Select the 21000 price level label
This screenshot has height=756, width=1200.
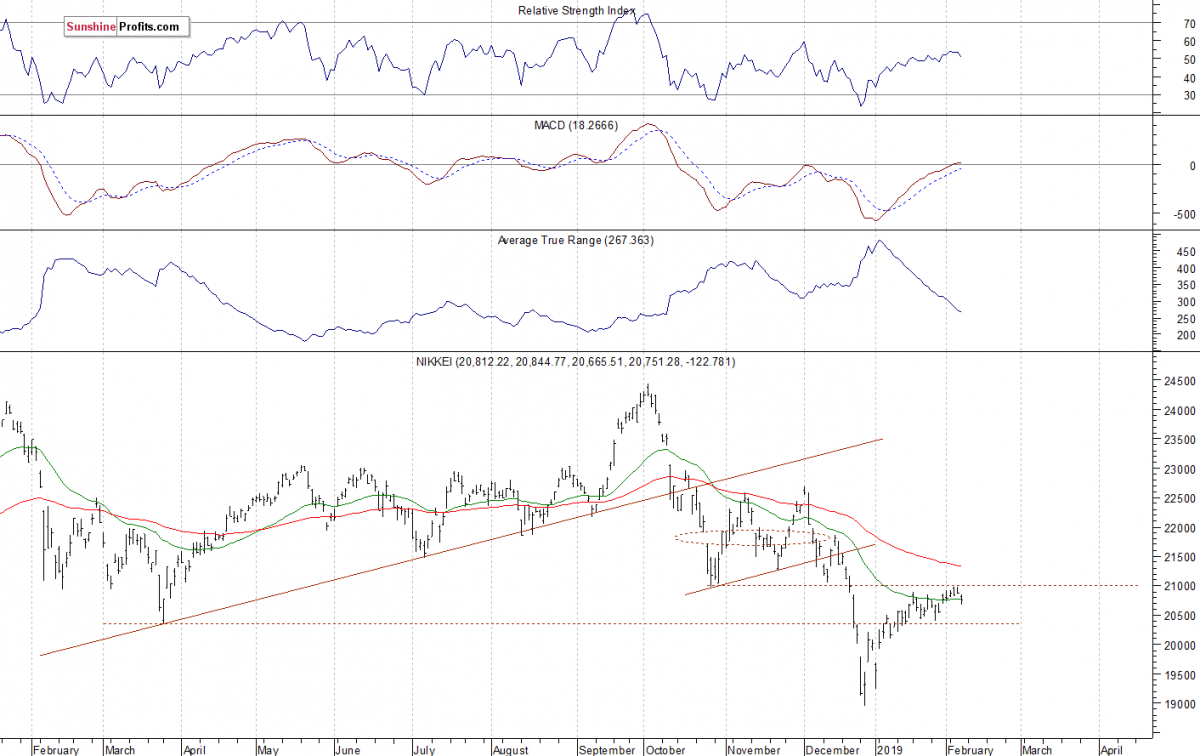pos(1170,586)
